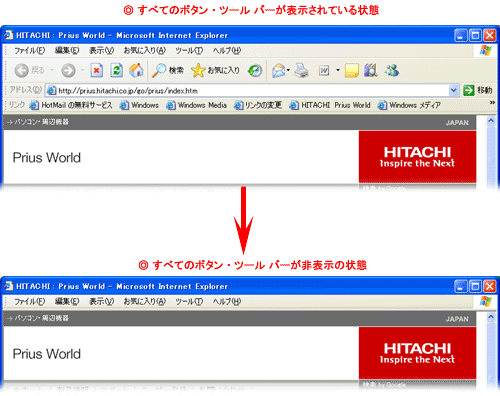Click scroll up arrow in upper window
This screenshot has width=500, height=396.
click(x=491, y=121)
